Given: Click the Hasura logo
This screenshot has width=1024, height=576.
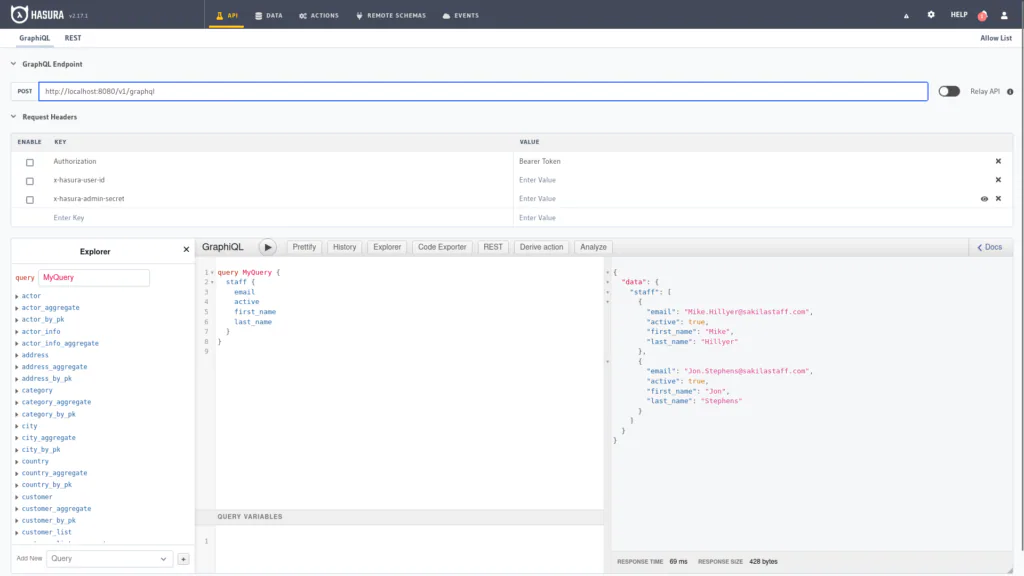Looking at the screenshot, I should tap(38, 14).
